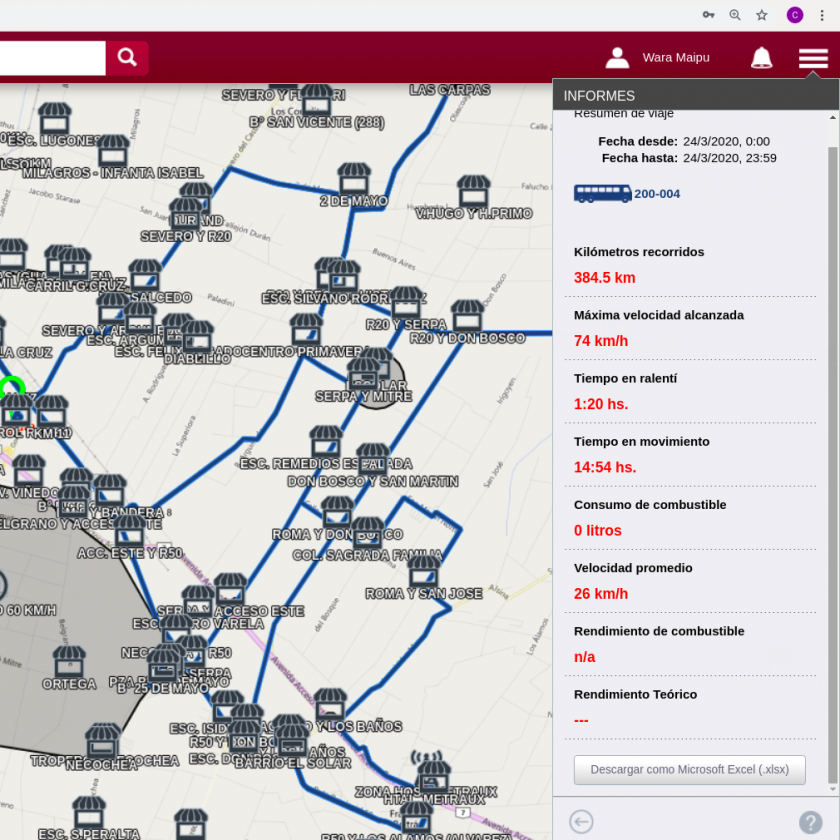
Task: Select the ORTEGA stop marker
Action: point(69,662)
